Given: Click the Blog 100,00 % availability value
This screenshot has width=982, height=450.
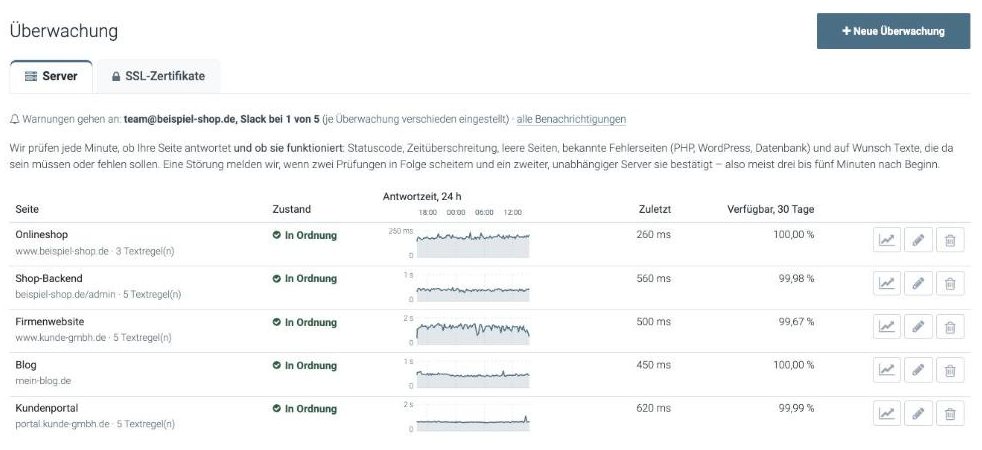Looking at the screenshot, I should click(x=794, y=365).
